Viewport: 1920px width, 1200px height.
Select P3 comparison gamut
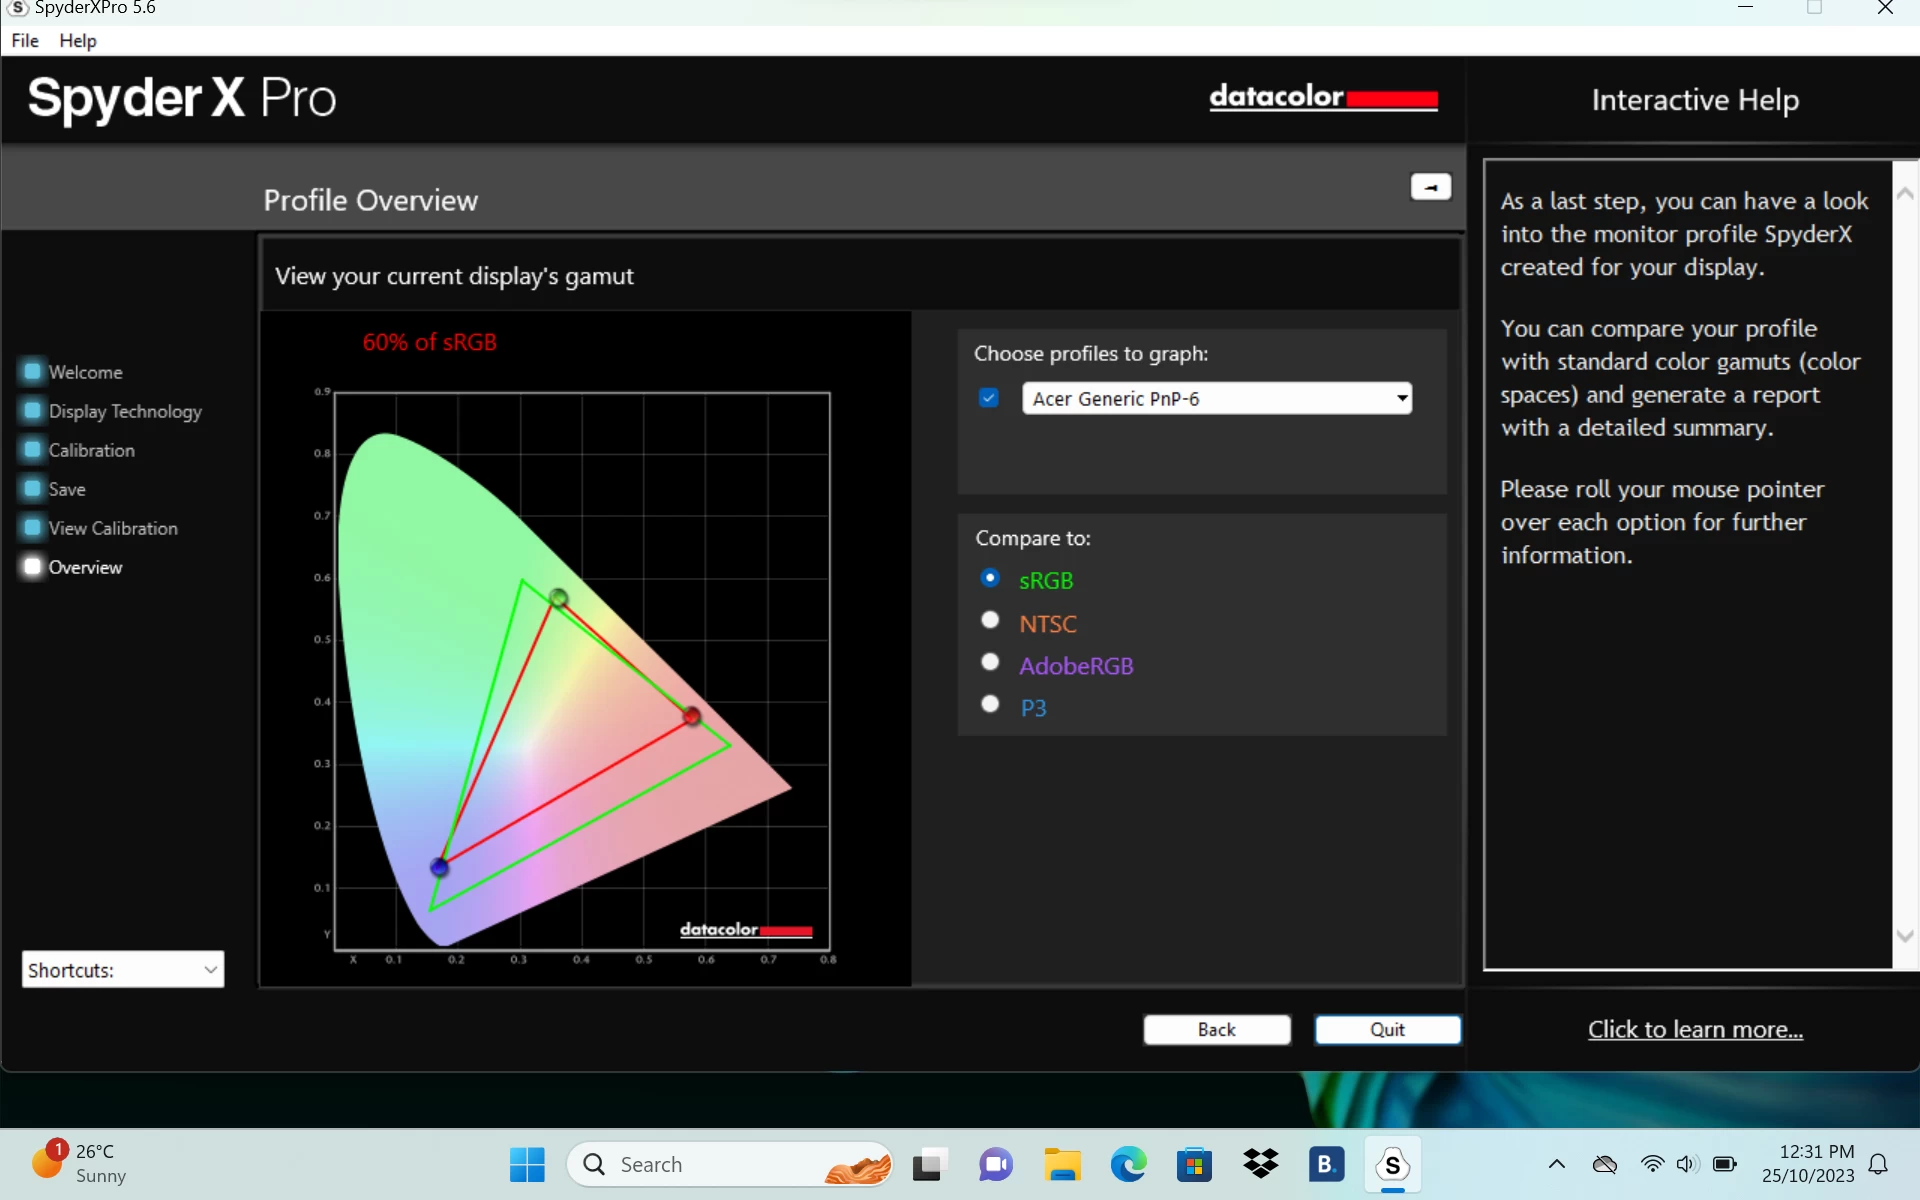990,705
